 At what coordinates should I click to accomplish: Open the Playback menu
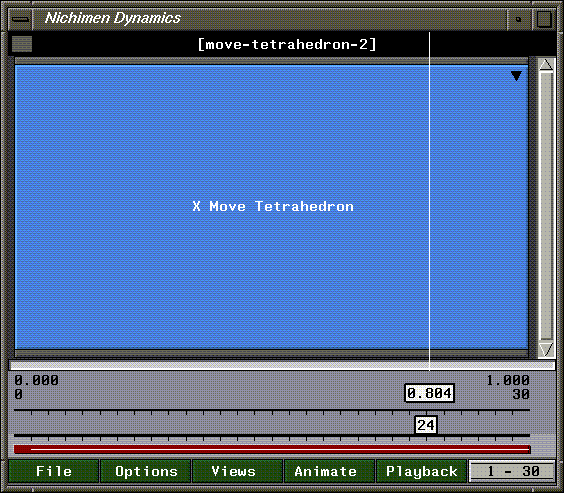point(422,471)
